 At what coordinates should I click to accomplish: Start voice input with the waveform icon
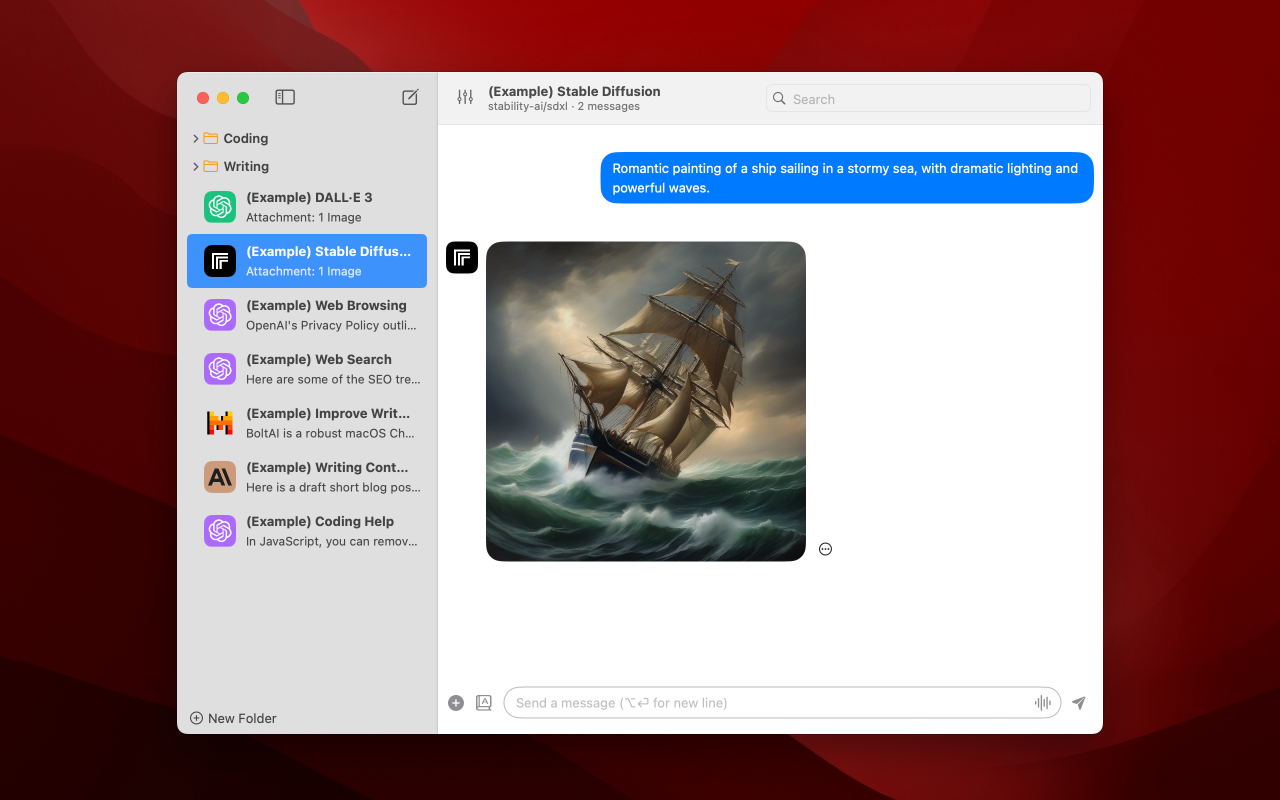(x=1042, y=703)
